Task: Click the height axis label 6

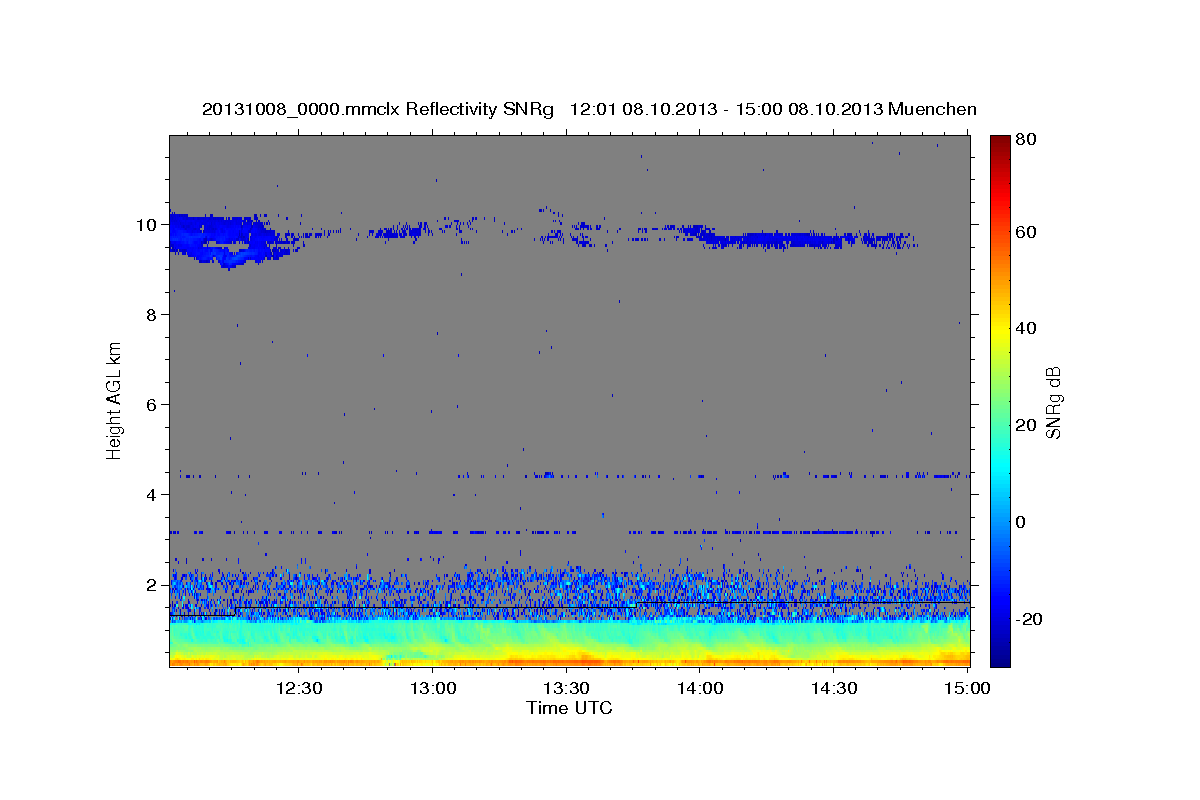Action: click(153, 405)
